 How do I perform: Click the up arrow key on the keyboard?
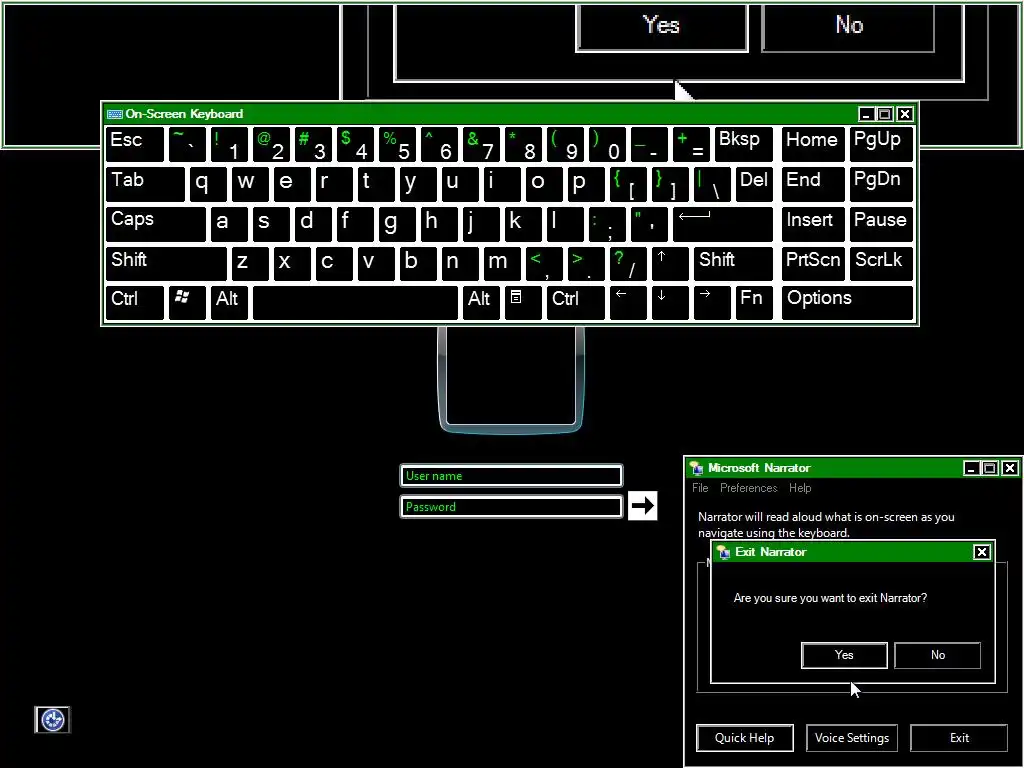670,263
